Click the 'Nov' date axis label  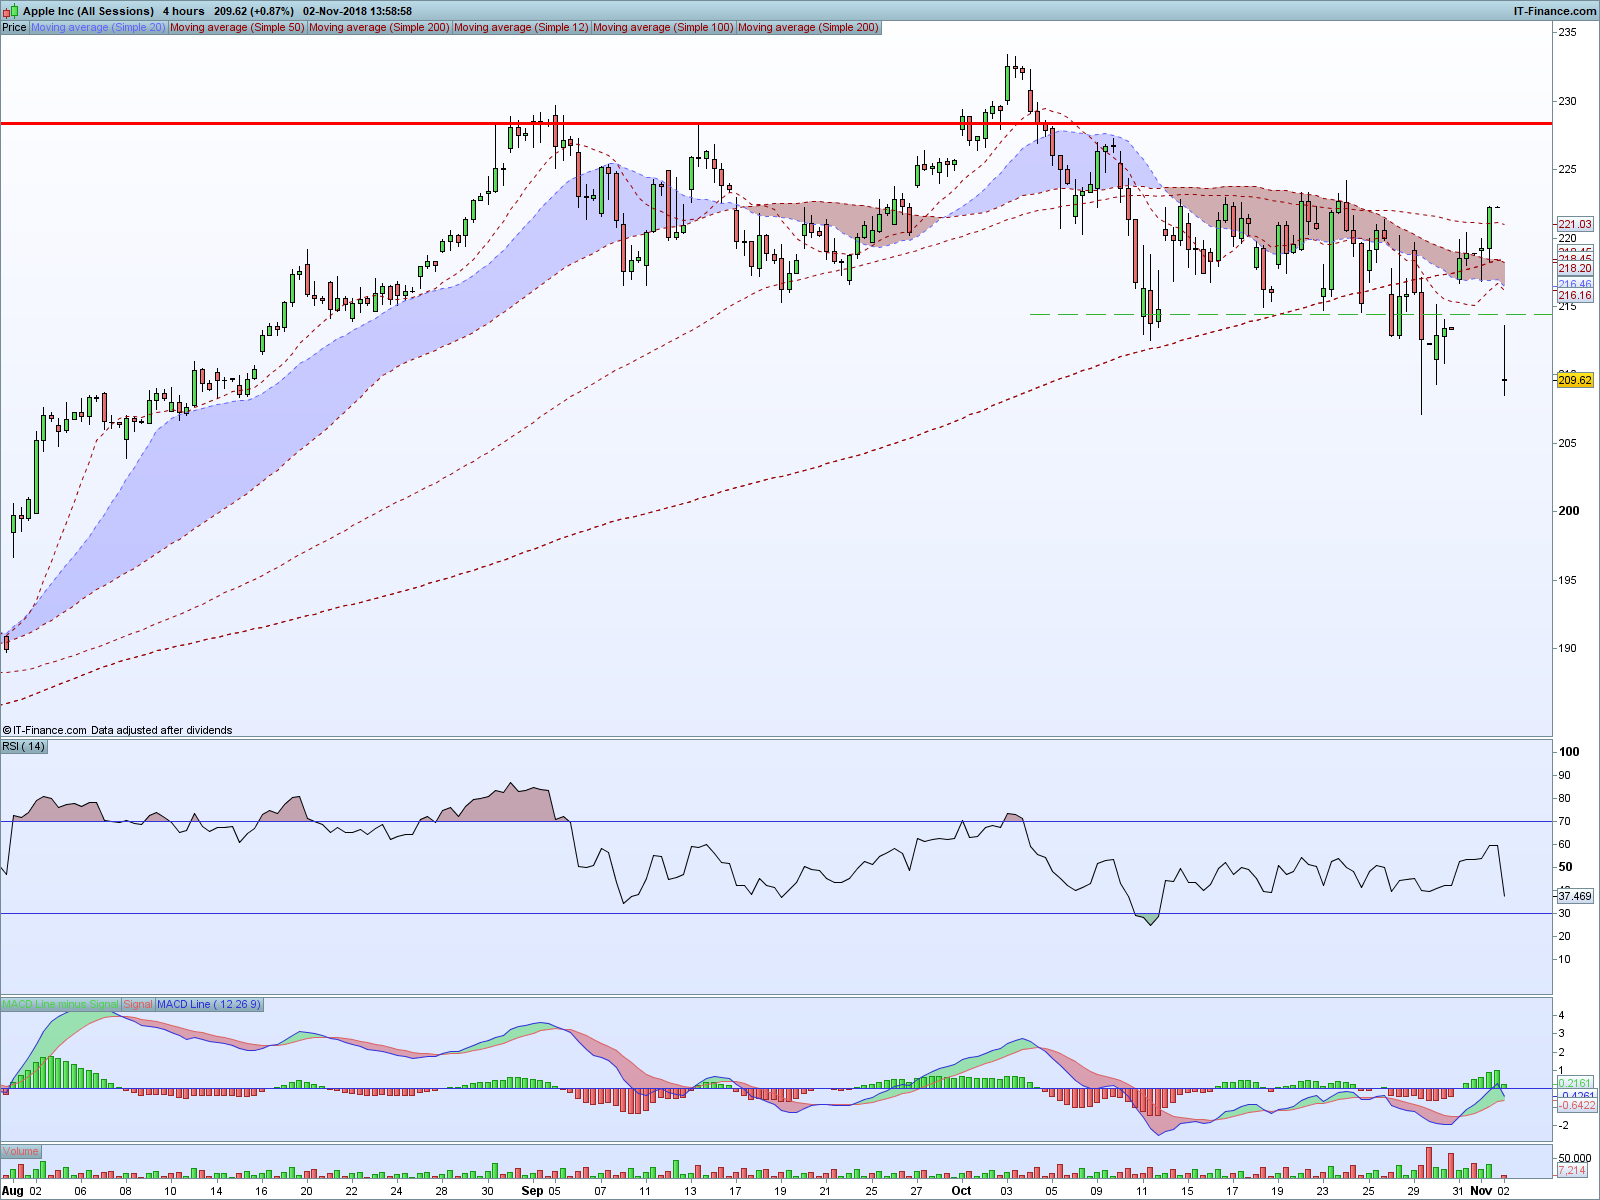click(x=1481, y=1191)
